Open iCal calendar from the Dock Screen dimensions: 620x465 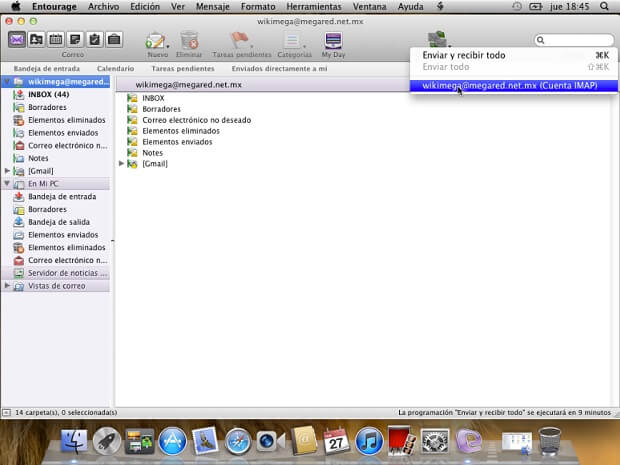point(336,440)
